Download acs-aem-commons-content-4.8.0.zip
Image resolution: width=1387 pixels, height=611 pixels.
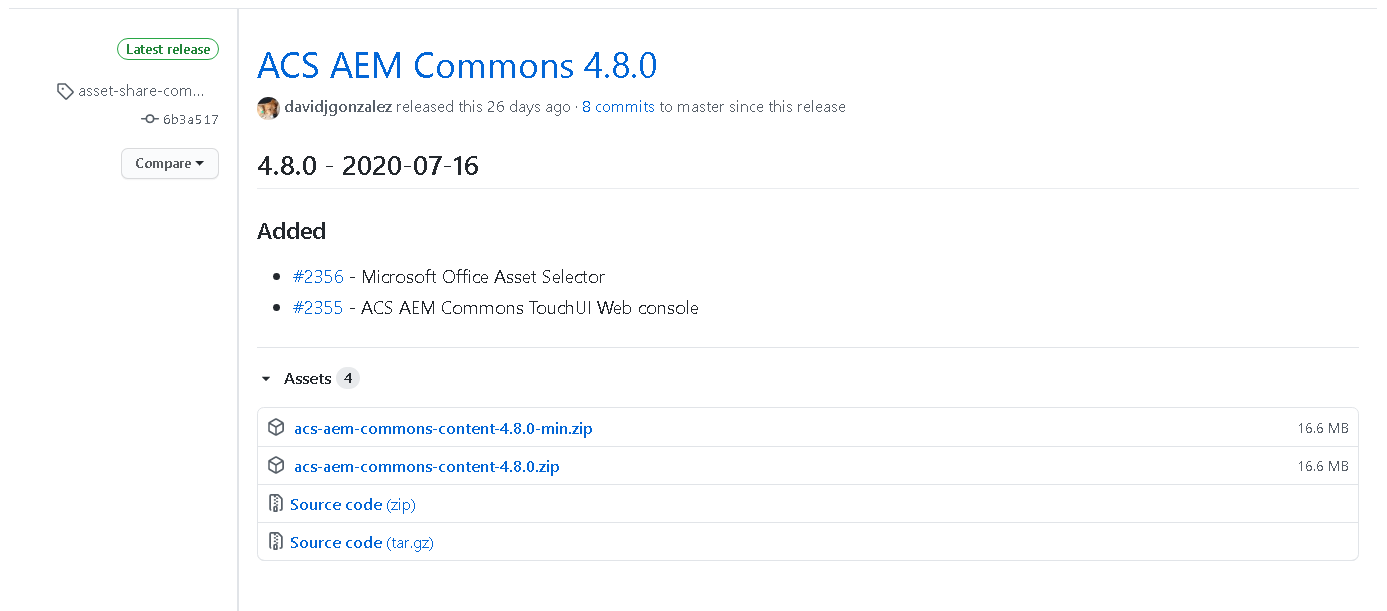(426, 465)
